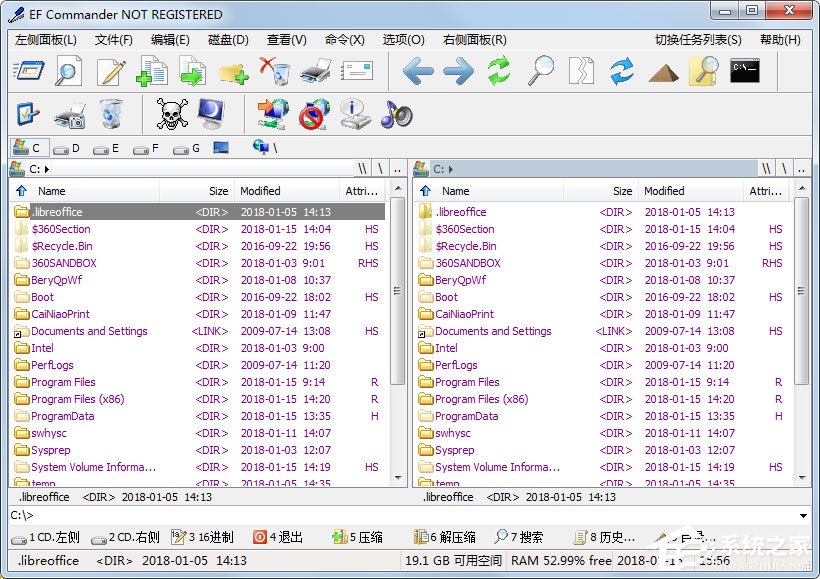Expand the command line history dropdown
The width and height of the screenshot is (820, 579).
[803, 516]
